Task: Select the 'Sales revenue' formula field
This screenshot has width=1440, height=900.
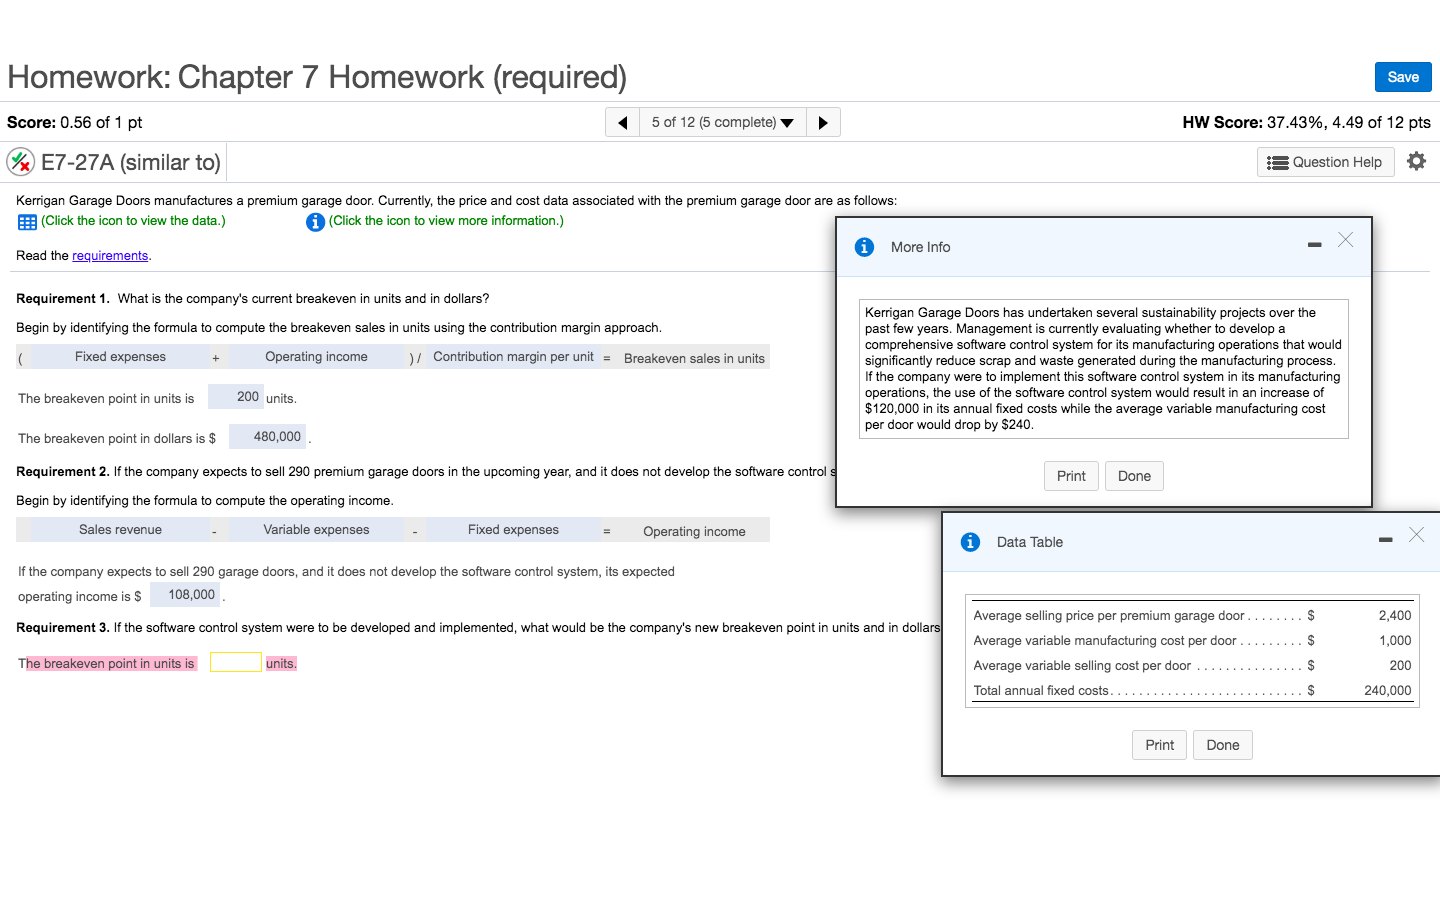Action: (x=120, y=530)
